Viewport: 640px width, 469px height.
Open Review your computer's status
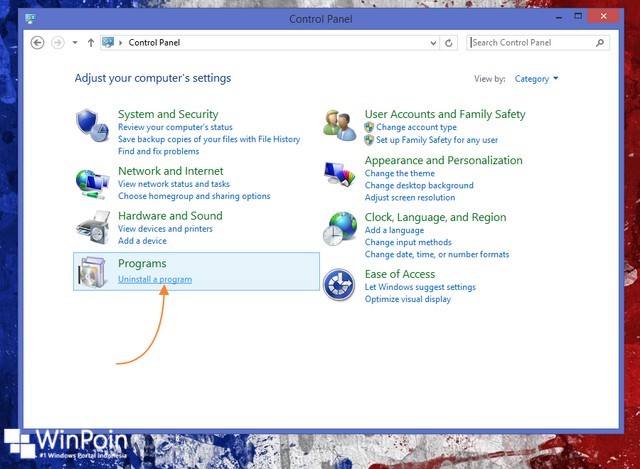point(175,127)
